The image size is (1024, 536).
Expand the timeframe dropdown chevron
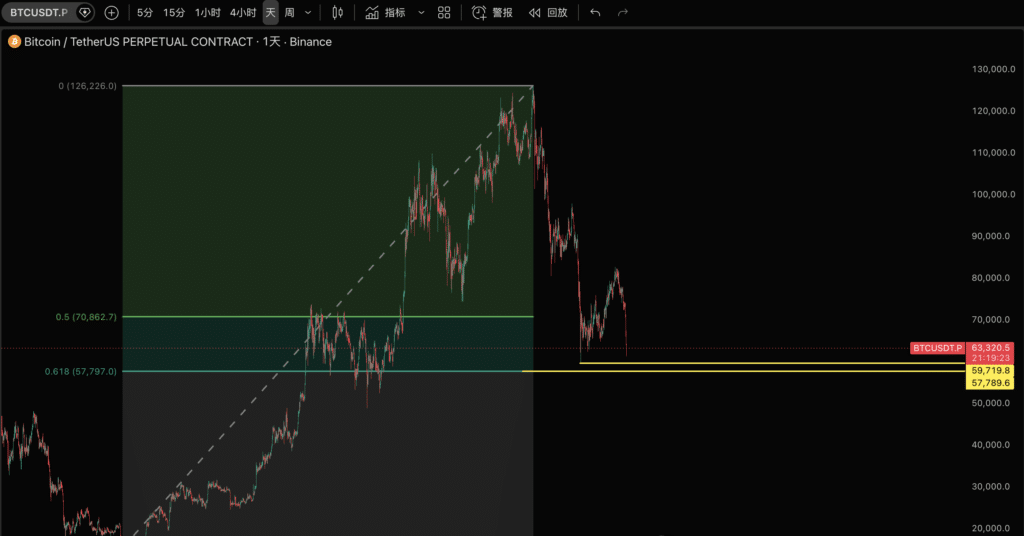tap(308, 12)
